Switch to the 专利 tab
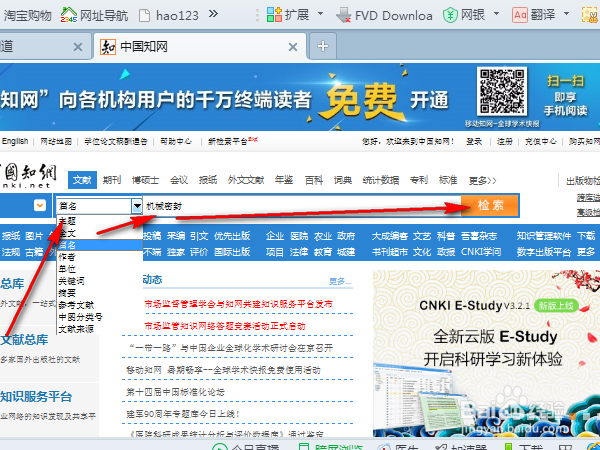 (x=419, y=180)
